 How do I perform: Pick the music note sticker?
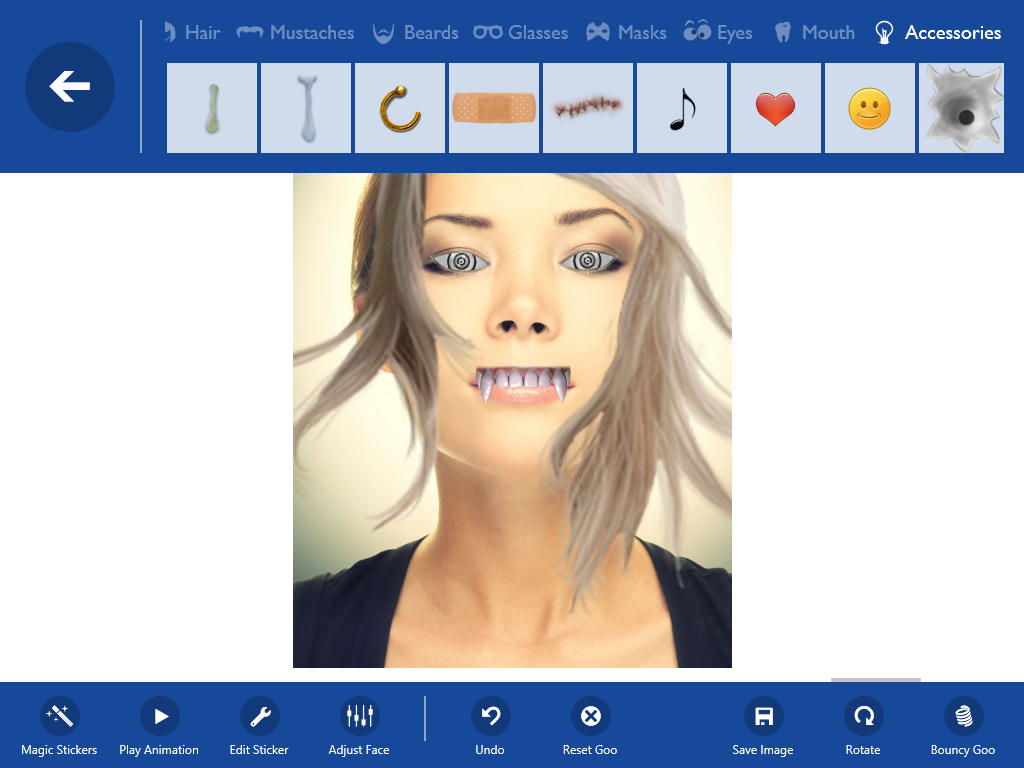click(681, 108)
